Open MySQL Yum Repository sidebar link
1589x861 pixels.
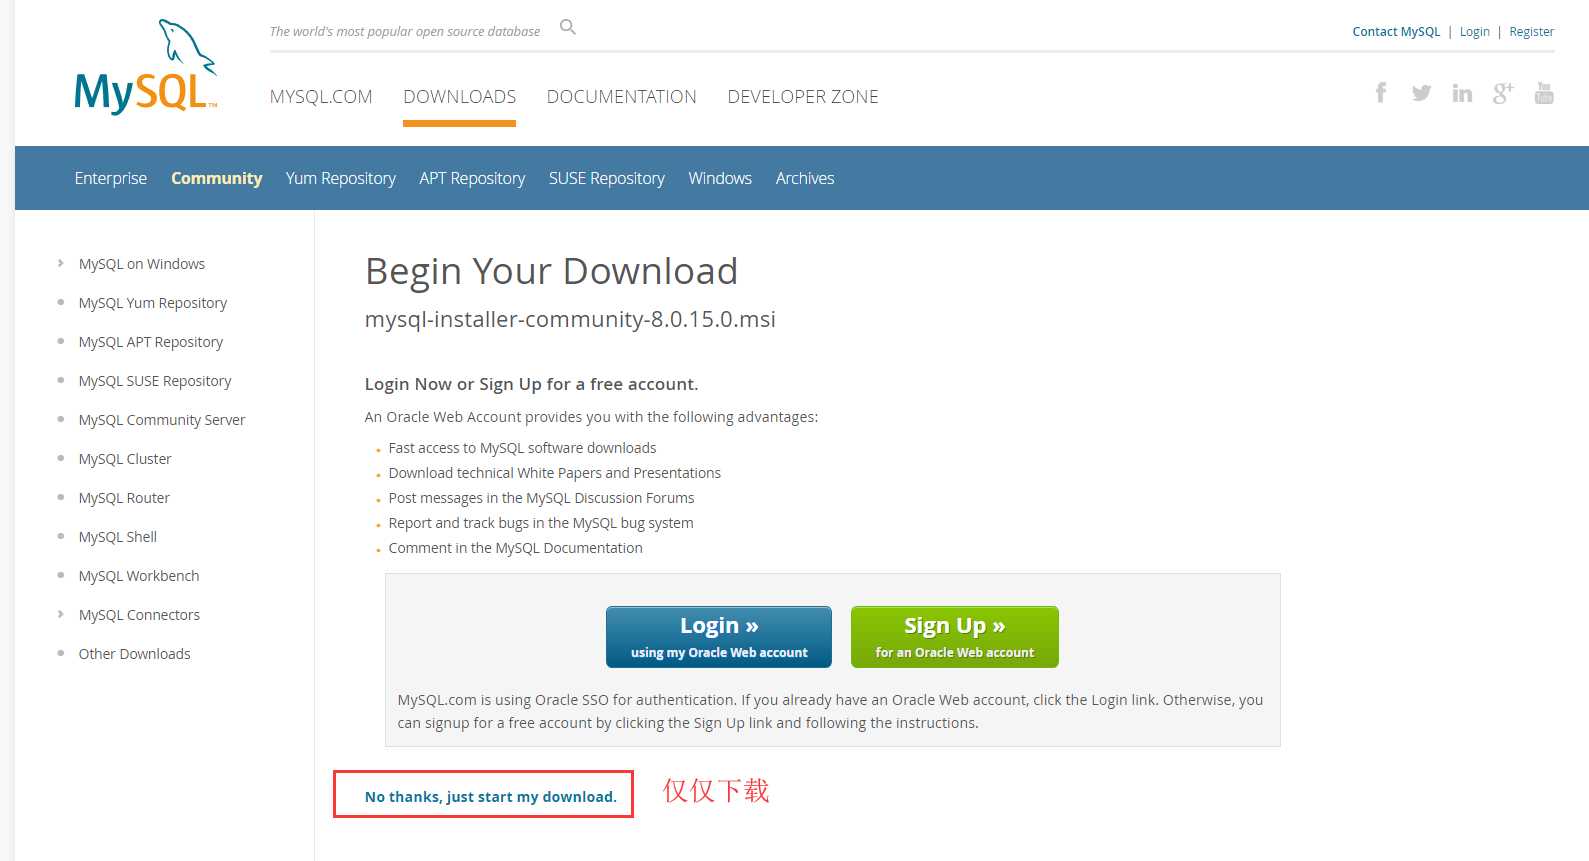[153, 303]
